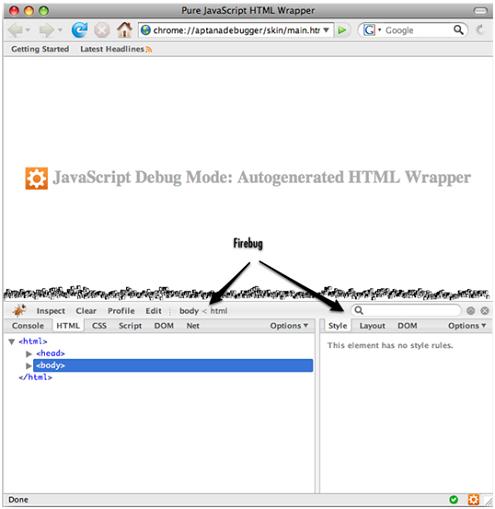The width and height of the screenshot is (495, 509).
Task: Collapse the <html> node
Action: [x=12, y=341]
